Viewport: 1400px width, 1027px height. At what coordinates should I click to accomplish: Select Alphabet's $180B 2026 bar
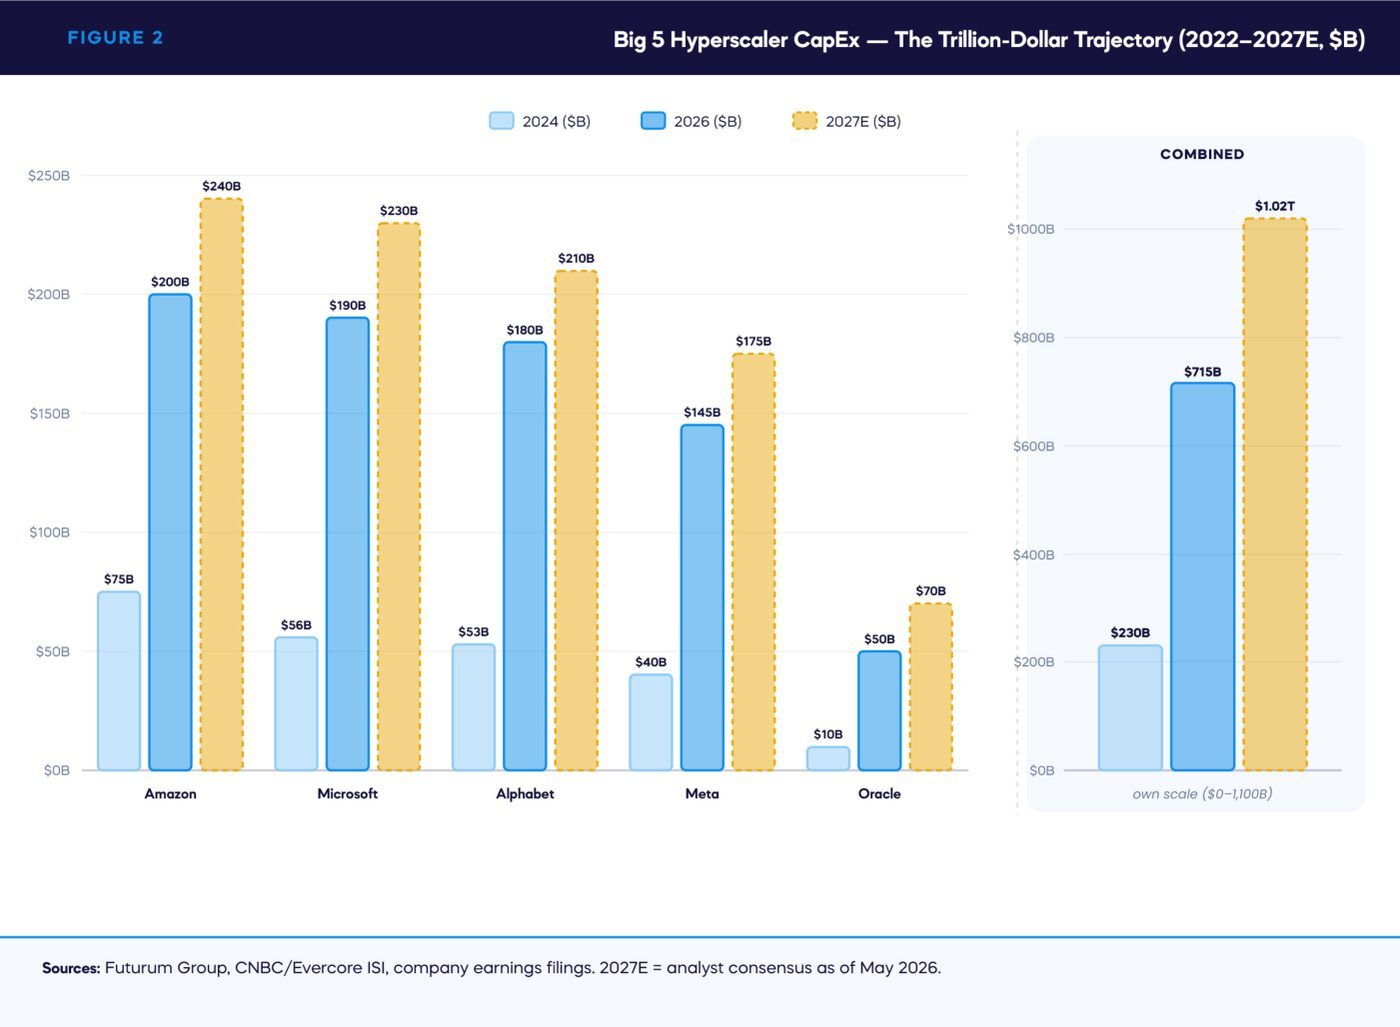point(525,556)
